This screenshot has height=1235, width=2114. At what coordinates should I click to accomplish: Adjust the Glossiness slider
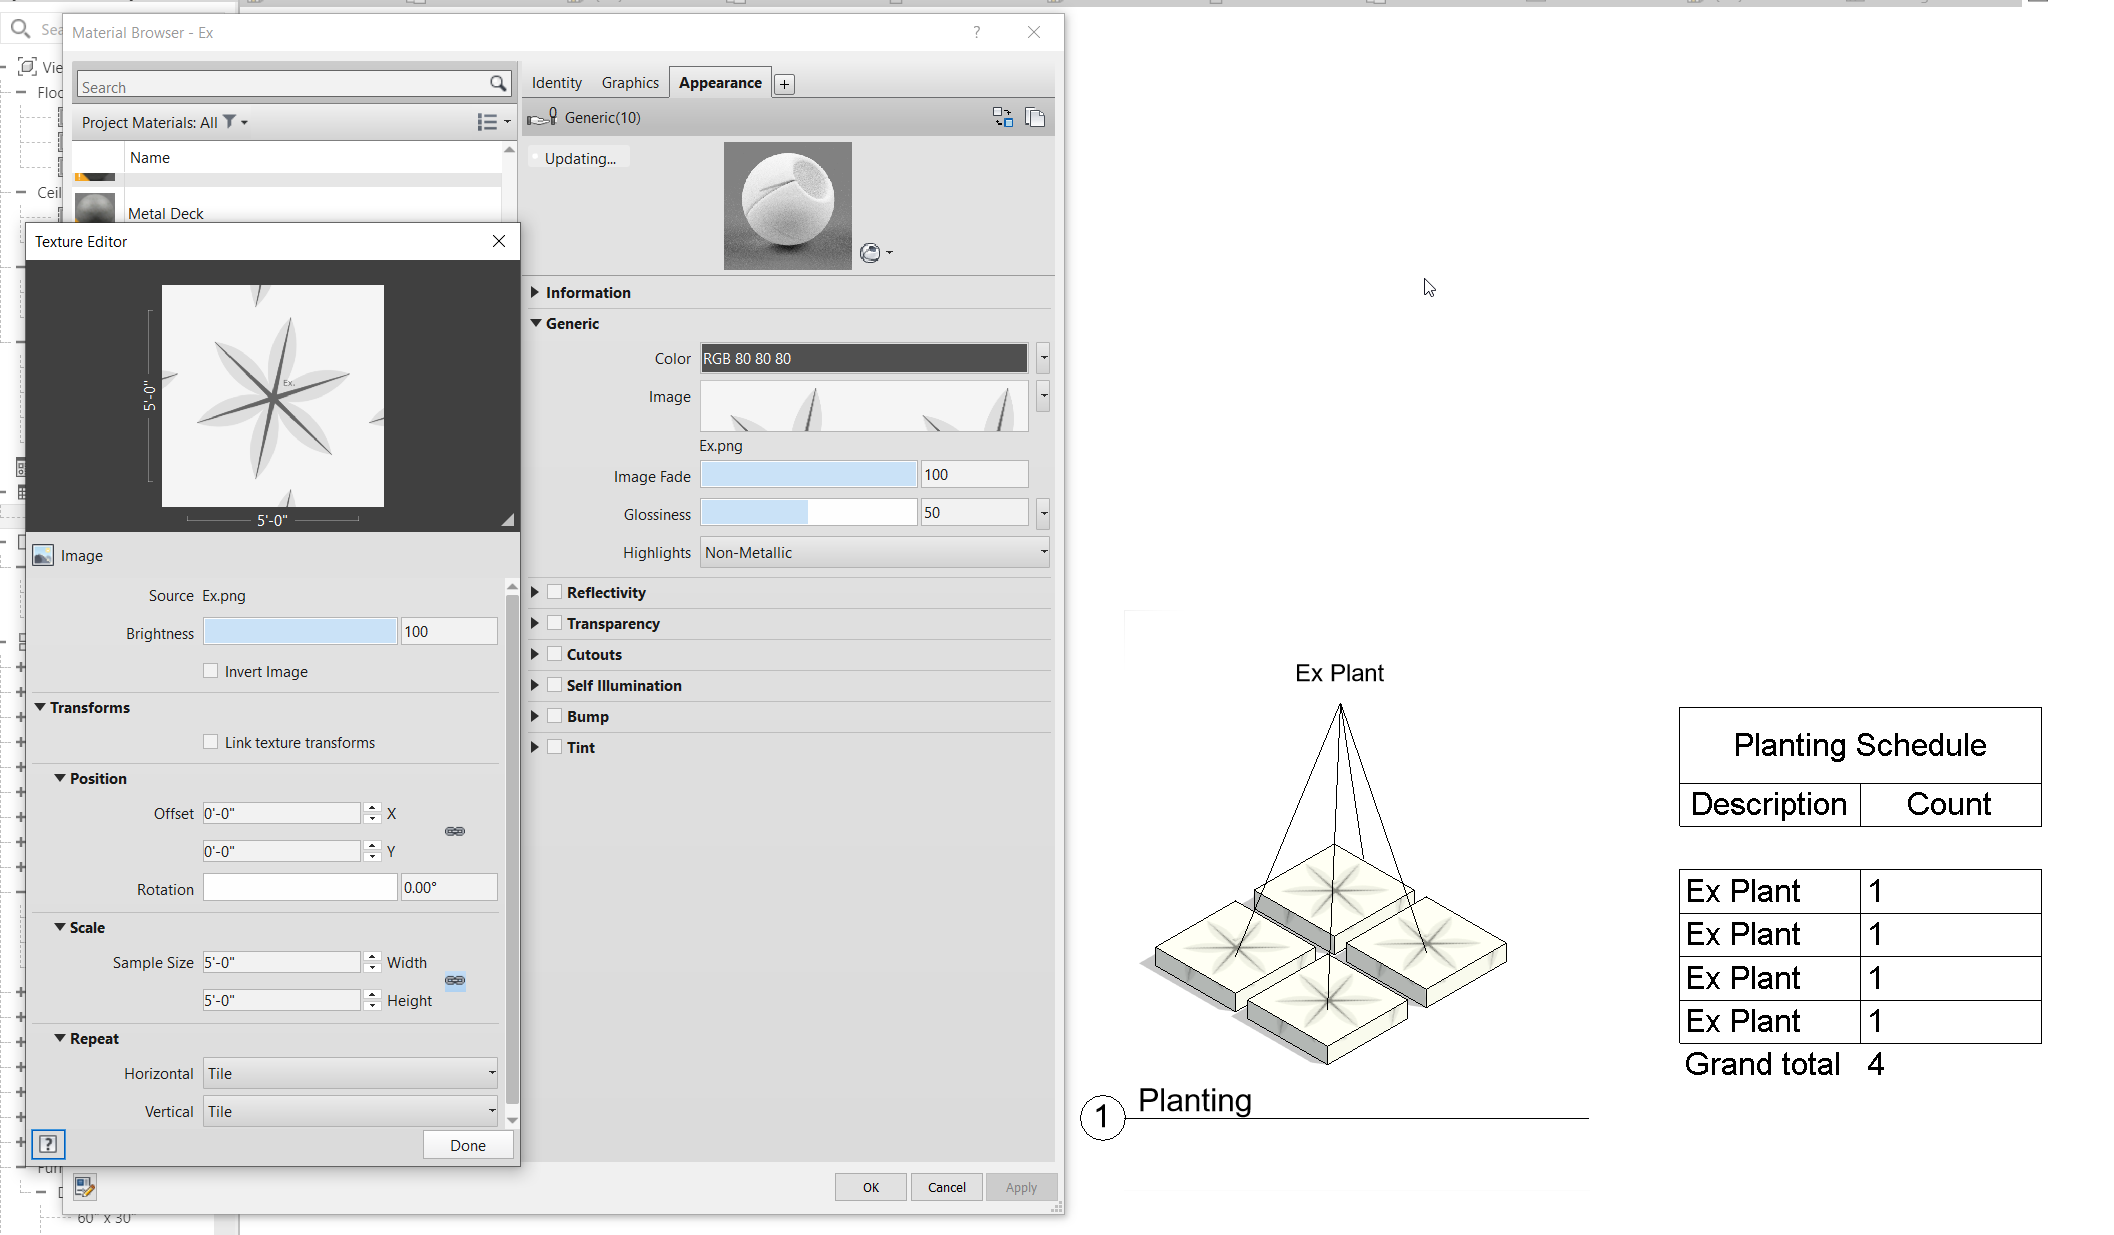coord(808,512)
